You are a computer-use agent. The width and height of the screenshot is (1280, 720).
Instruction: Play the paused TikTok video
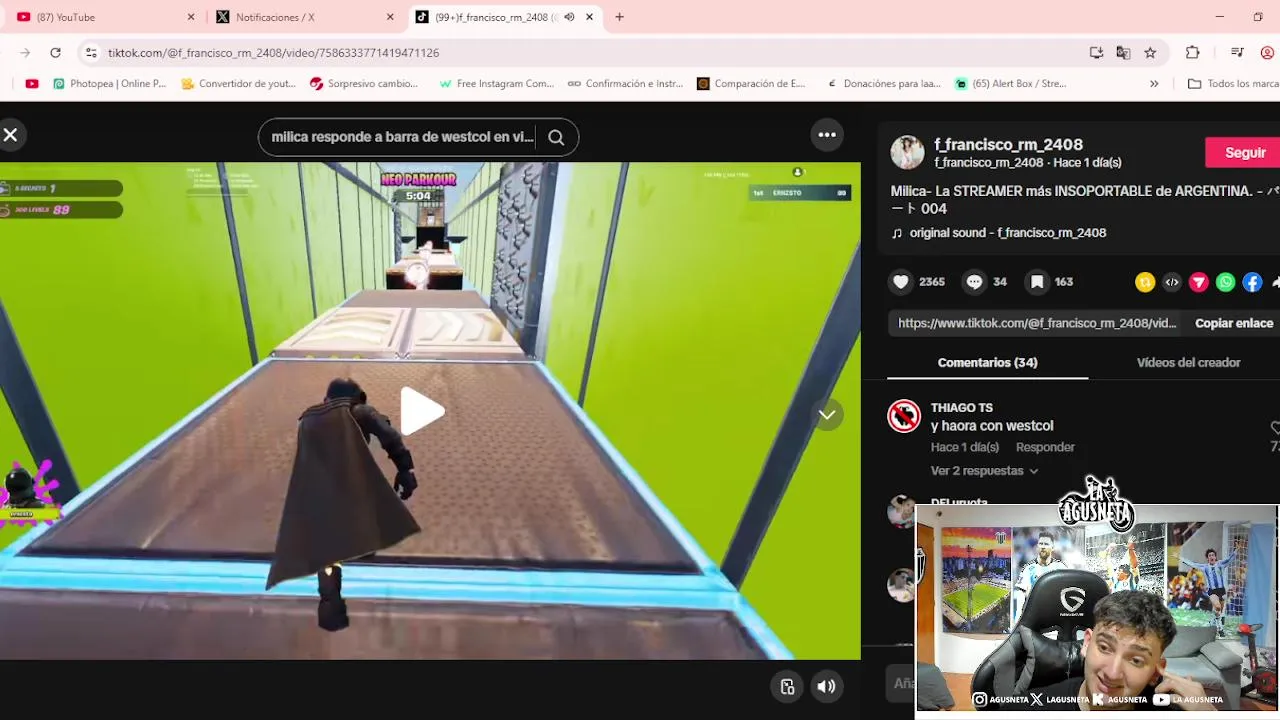(x=422, y=411)
